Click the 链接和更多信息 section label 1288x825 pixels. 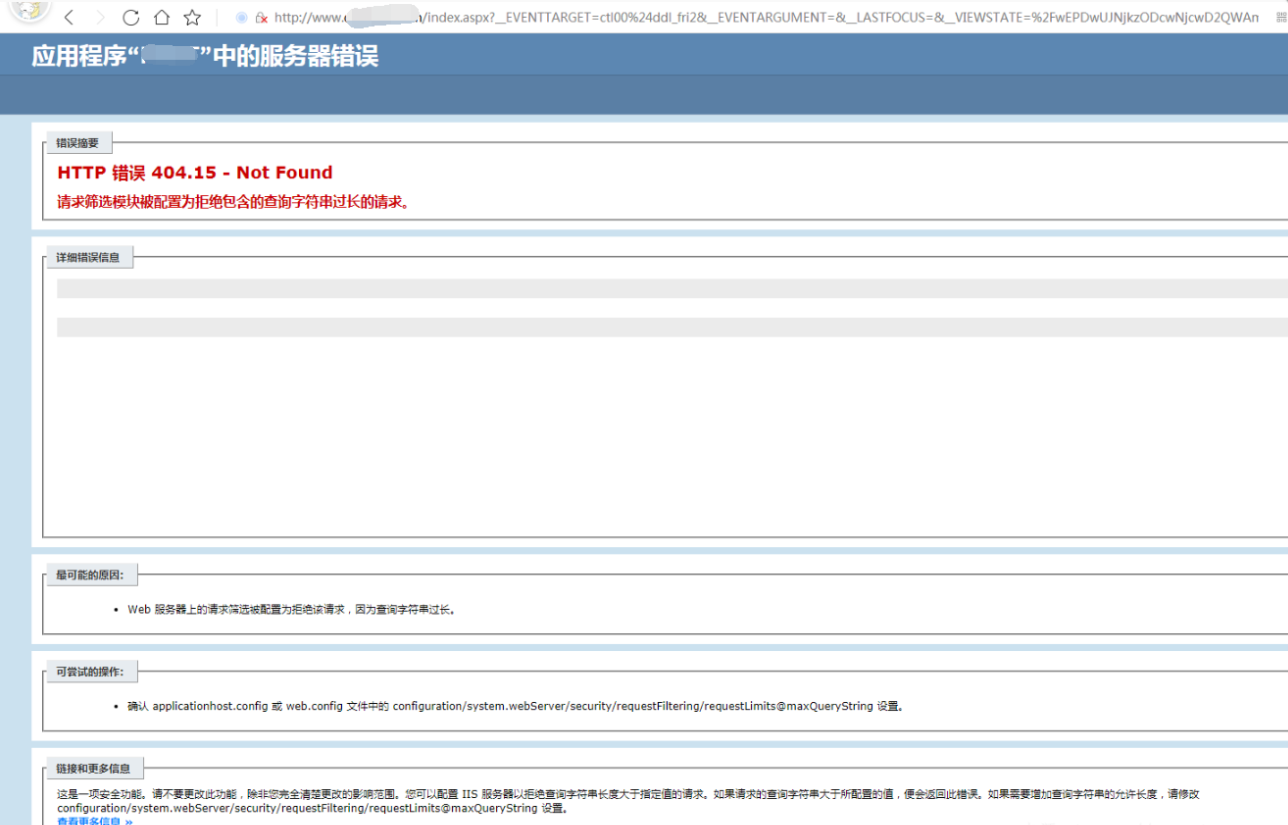93,768
